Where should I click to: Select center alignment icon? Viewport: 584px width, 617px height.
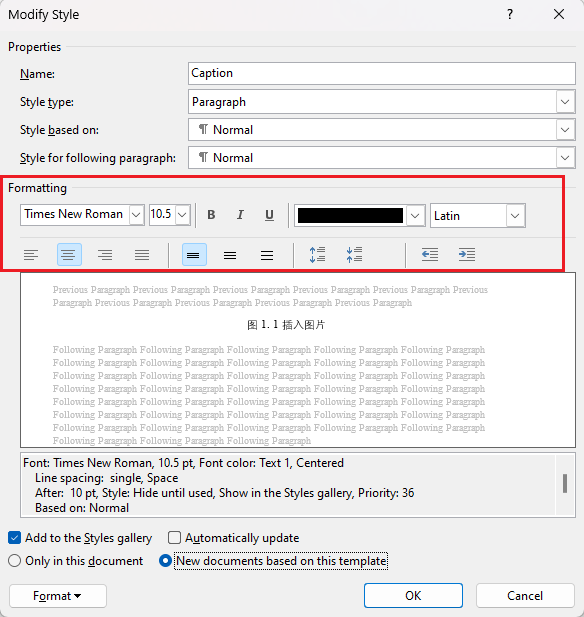tap(69, 255)
